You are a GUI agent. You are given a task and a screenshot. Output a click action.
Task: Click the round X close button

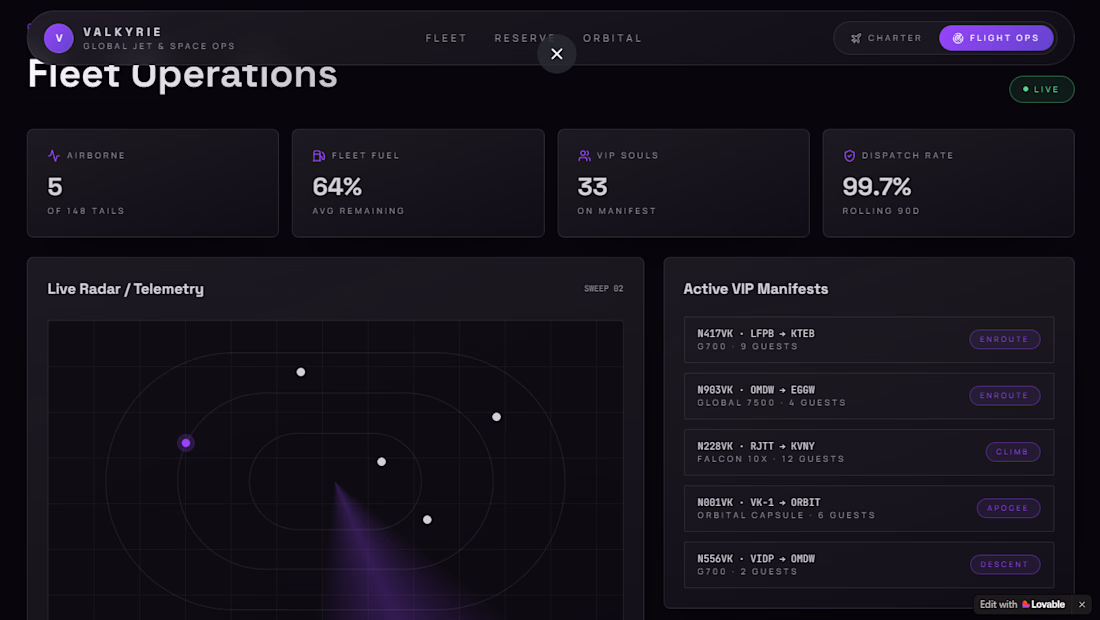[557, 54]
